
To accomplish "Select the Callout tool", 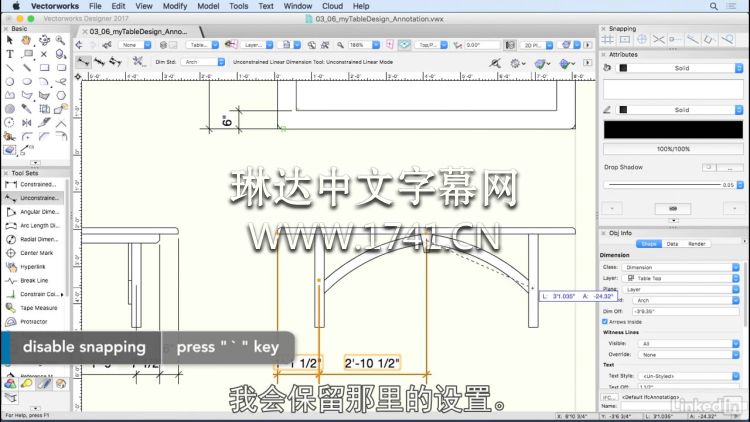I will [x=27, y=54].
